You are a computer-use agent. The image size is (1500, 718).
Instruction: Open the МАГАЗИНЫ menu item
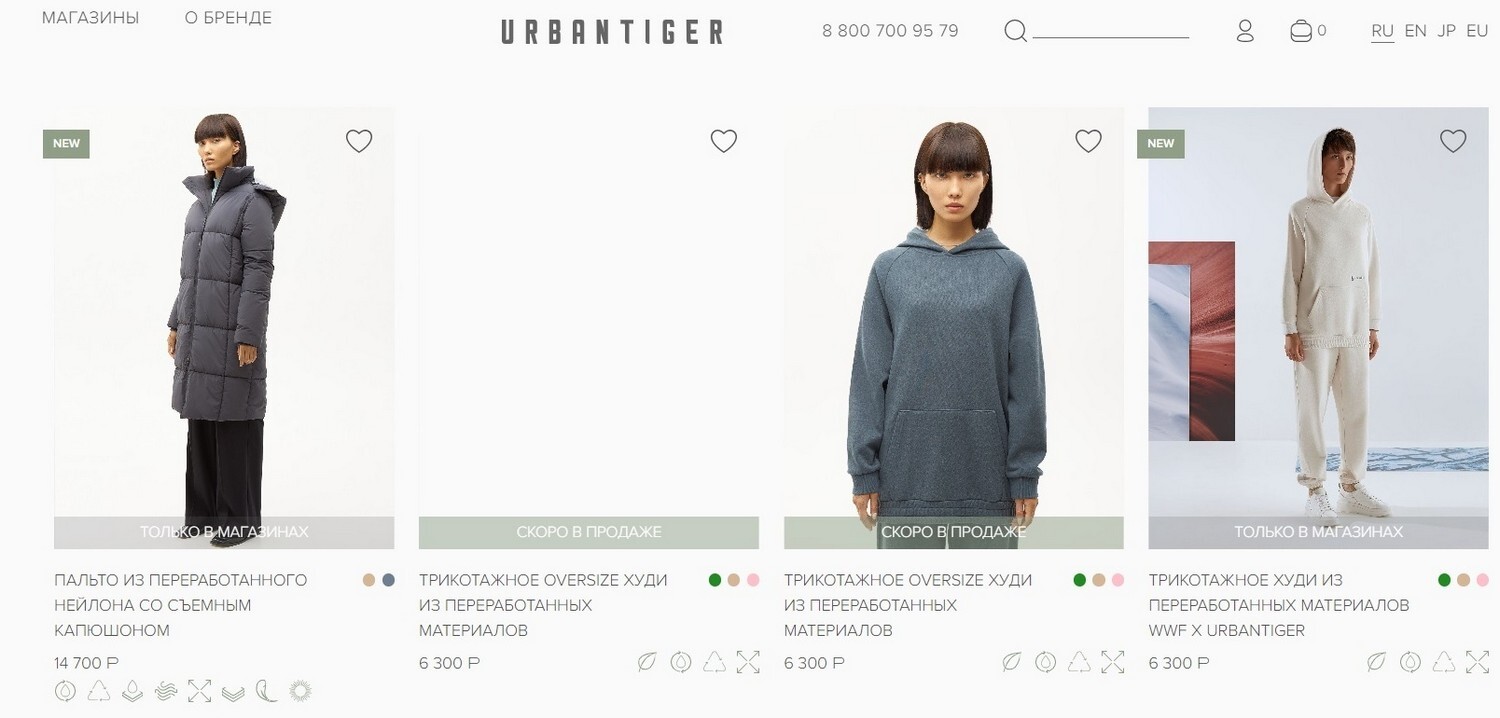click(91, 18)
